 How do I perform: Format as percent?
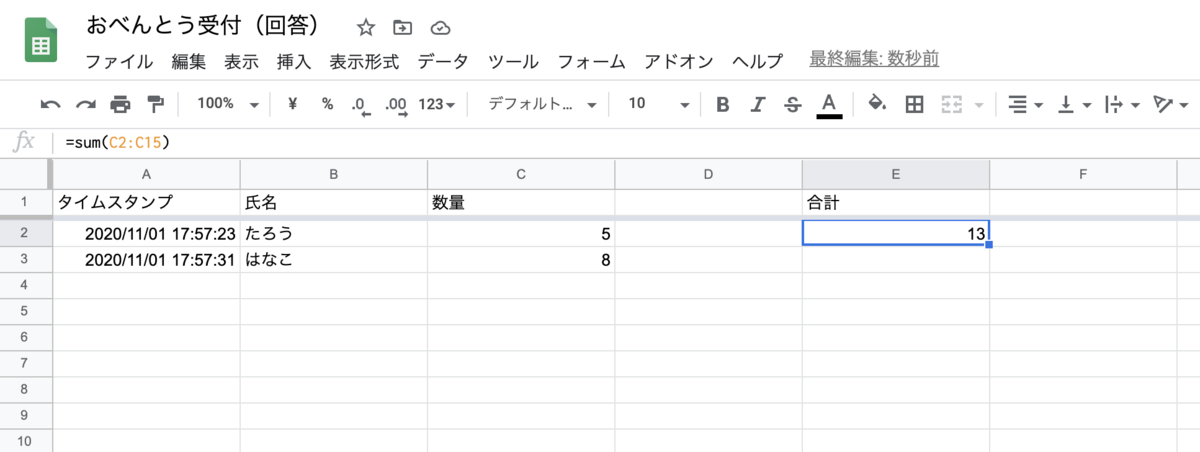tap(327, 104)
